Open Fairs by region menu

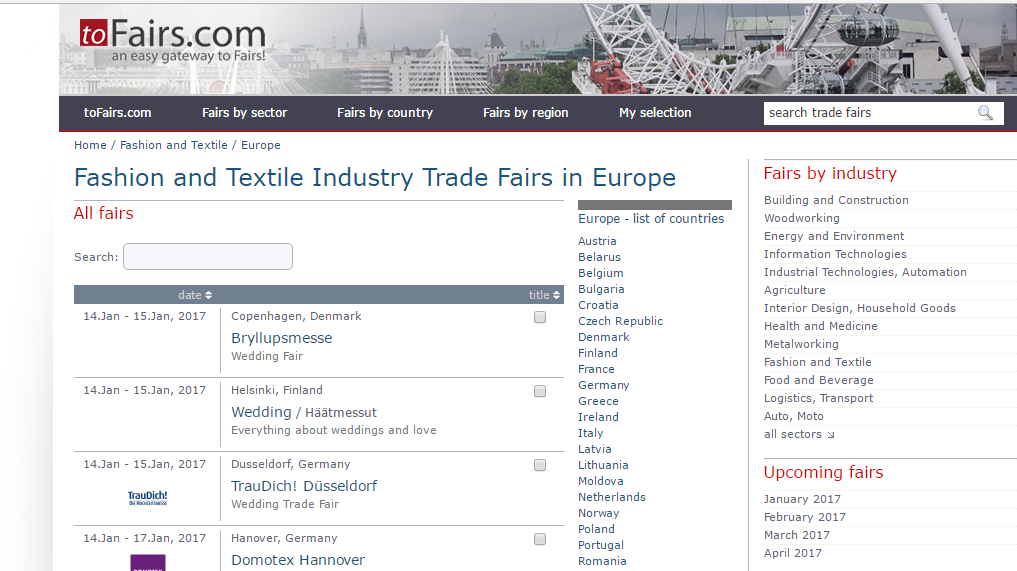(525, 113)
